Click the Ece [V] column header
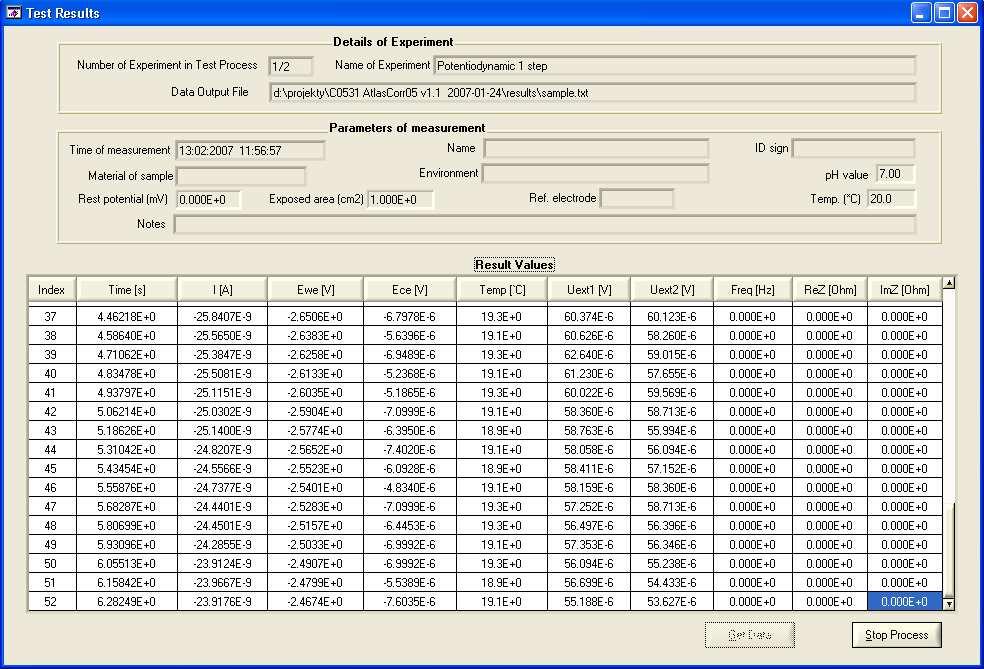Image resolution: width=984 pixels, height=669 pixels. (x=409, y=289)
